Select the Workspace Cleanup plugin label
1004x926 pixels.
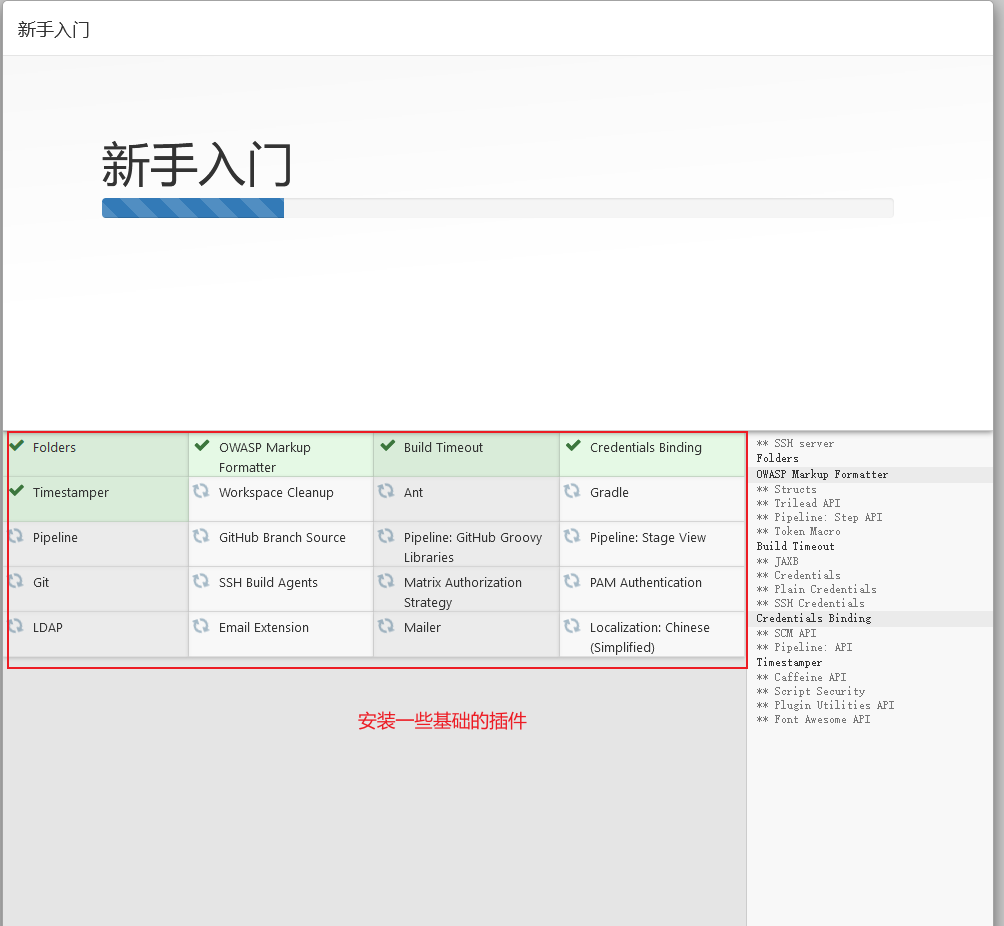tap(276, 492)
